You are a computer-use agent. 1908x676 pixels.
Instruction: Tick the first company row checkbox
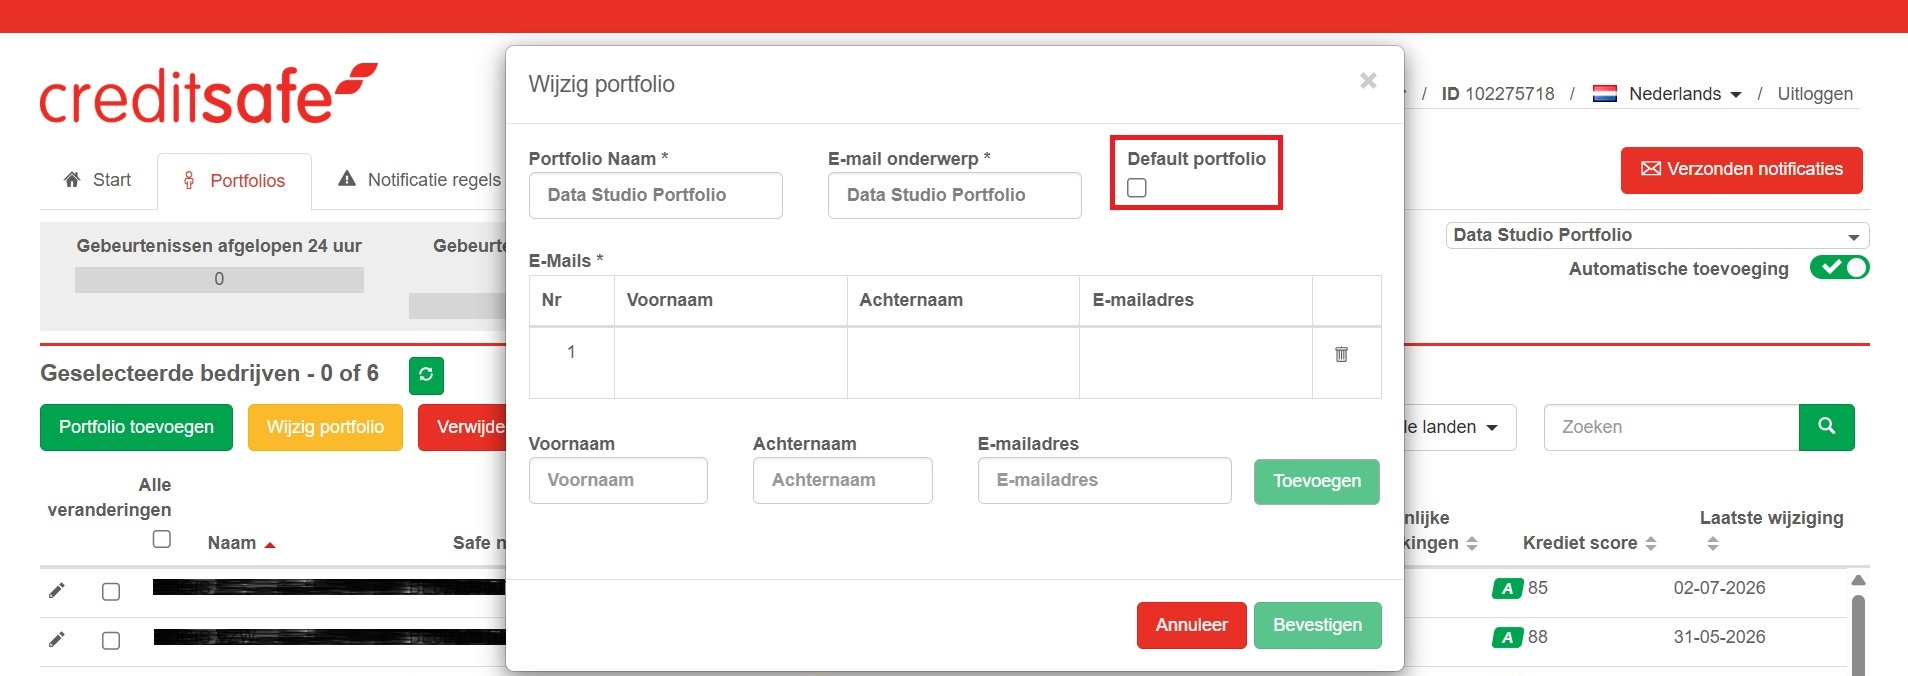point(111,592)
